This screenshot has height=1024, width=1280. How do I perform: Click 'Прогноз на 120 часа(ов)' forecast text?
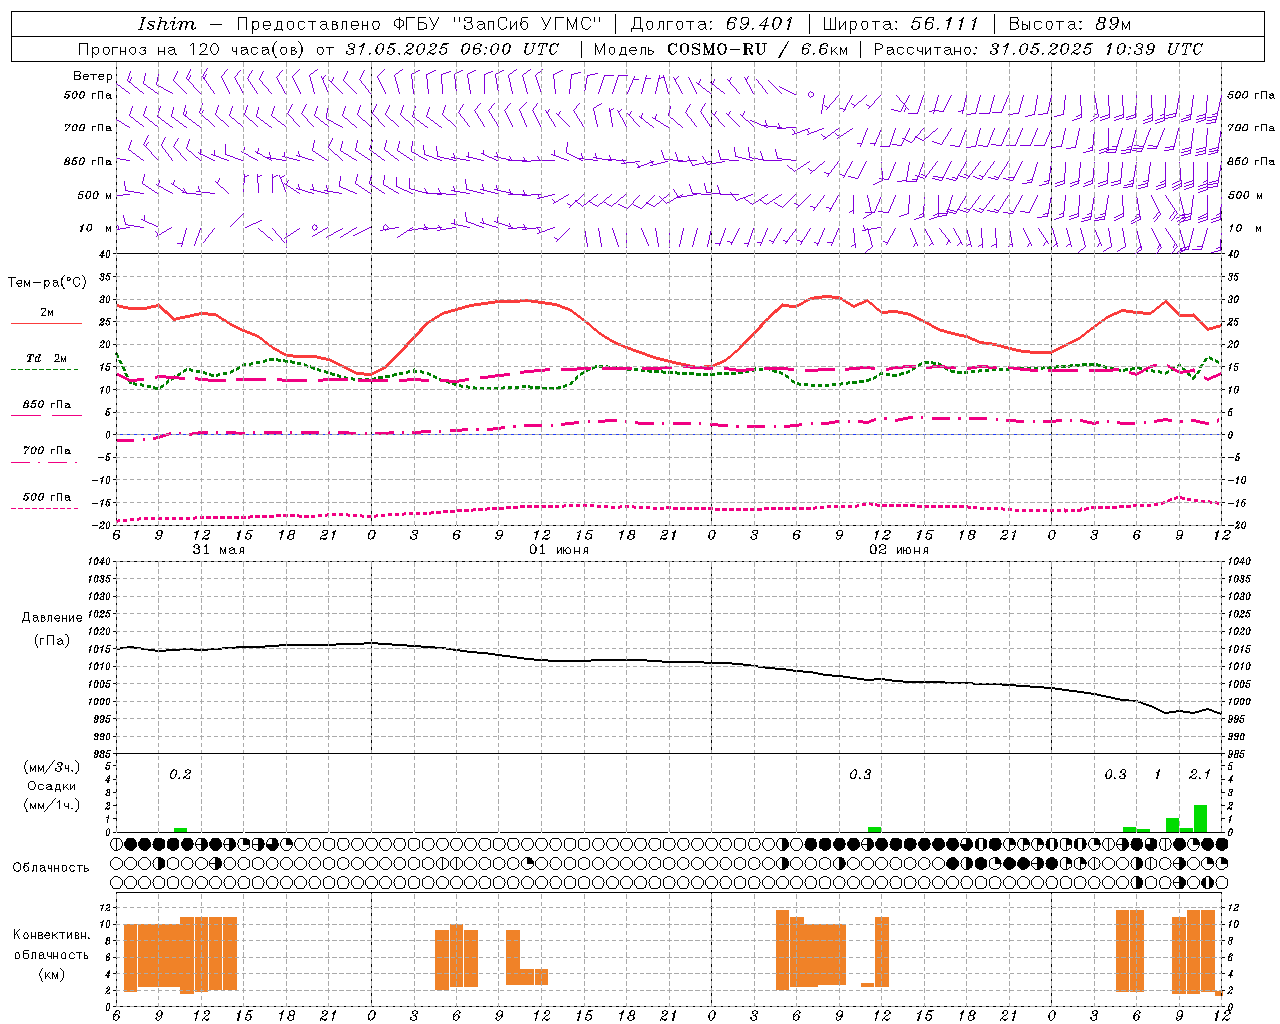[x=192, y=49]
